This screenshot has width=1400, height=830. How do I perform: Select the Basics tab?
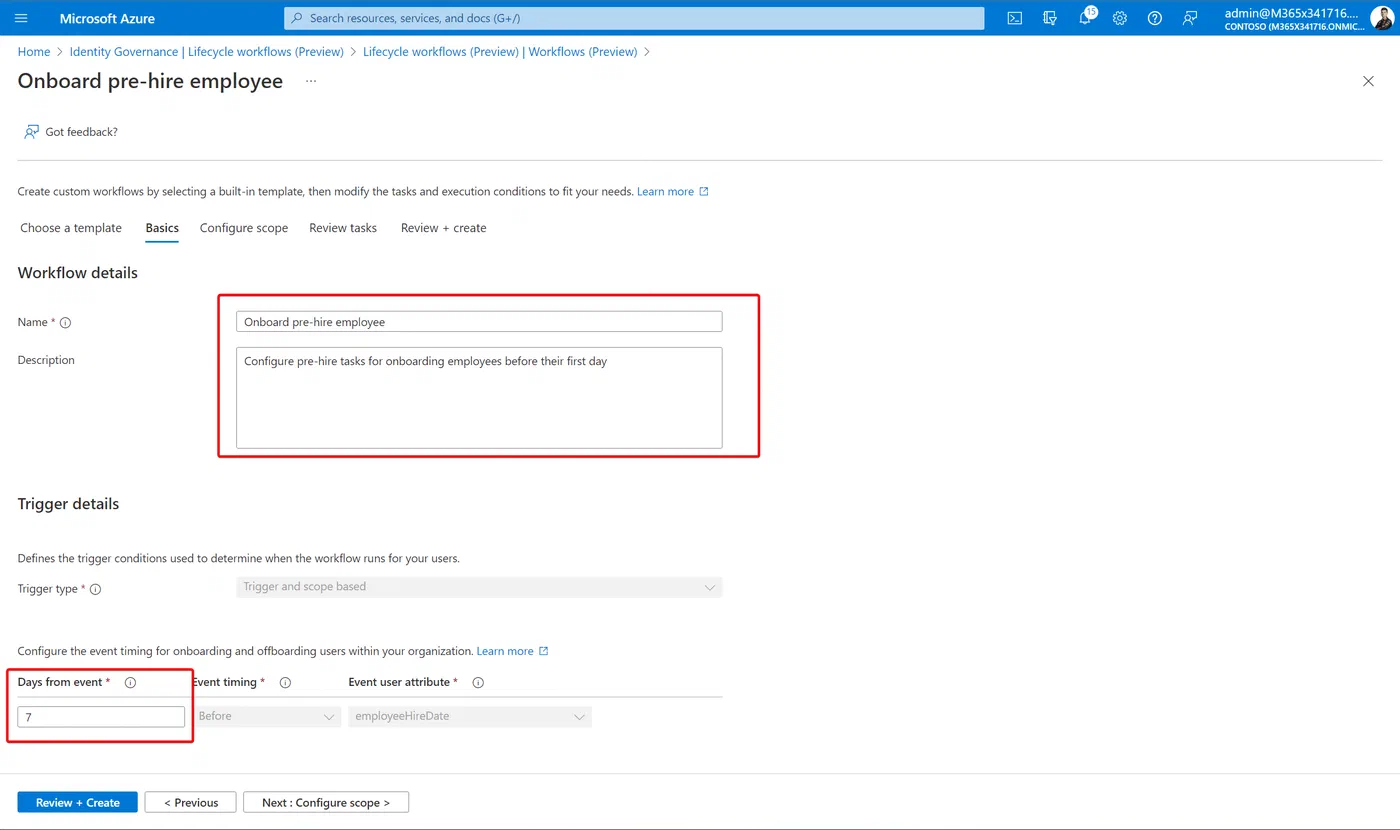[x=162, y=228]
